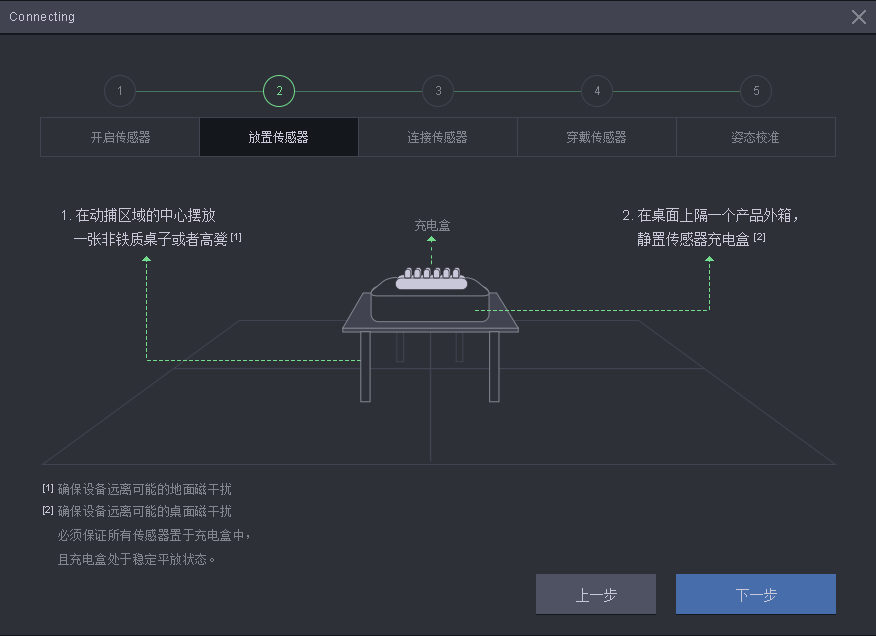Open the 姿态校准 tab

756,137
